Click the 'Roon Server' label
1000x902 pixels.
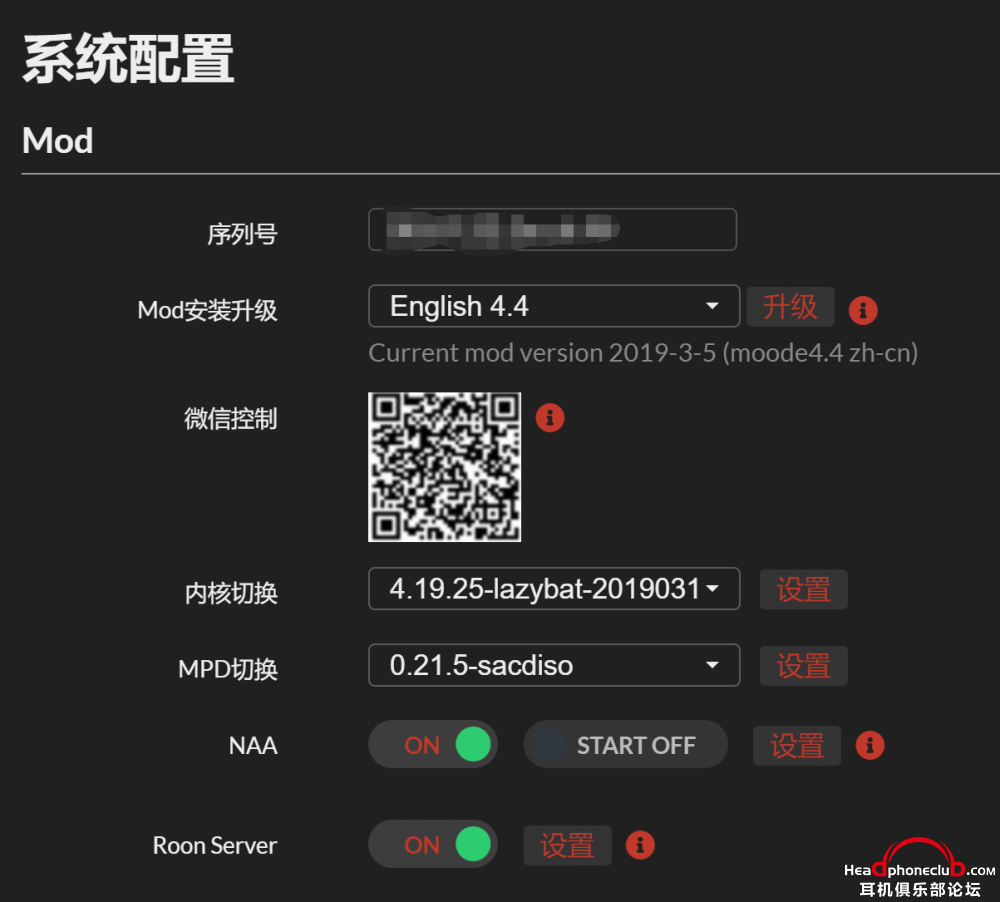tap(215, 846)
